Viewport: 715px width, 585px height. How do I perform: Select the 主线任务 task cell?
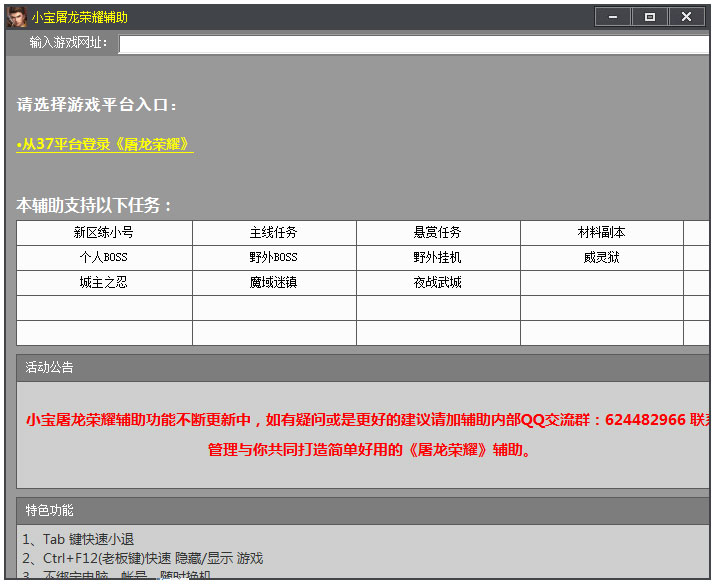tap(274, 232)
